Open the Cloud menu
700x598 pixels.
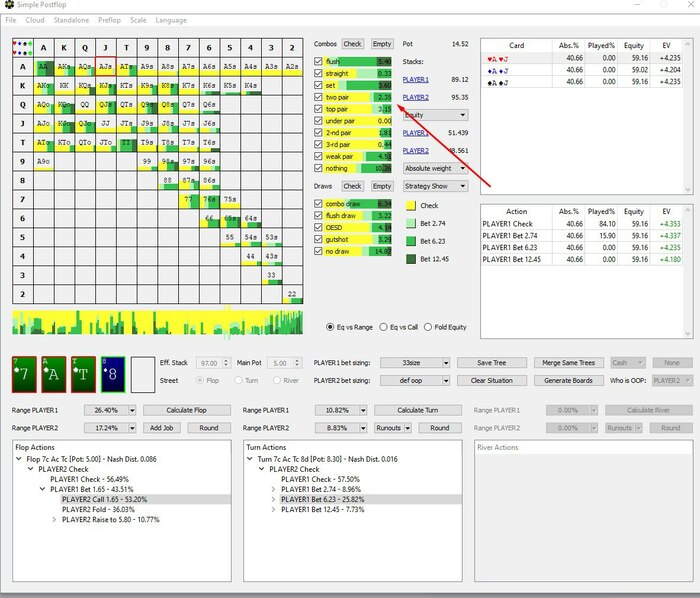coord(35,20)
